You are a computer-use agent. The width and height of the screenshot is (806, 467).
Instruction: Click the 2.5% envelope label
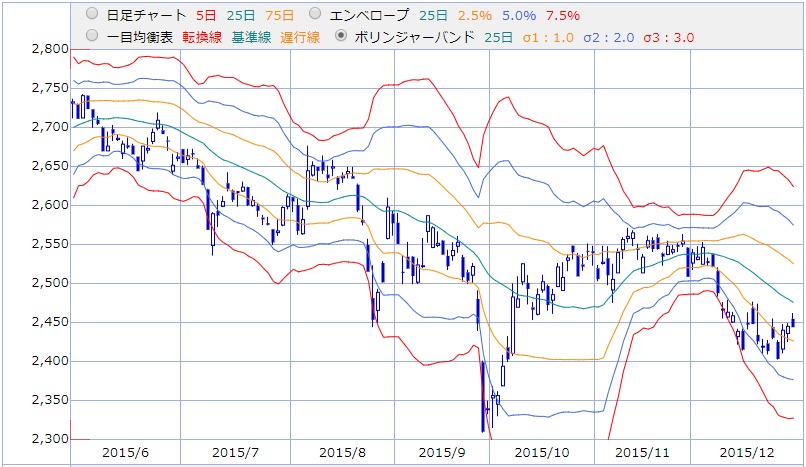pyautogui.click(x=475, y=16)
